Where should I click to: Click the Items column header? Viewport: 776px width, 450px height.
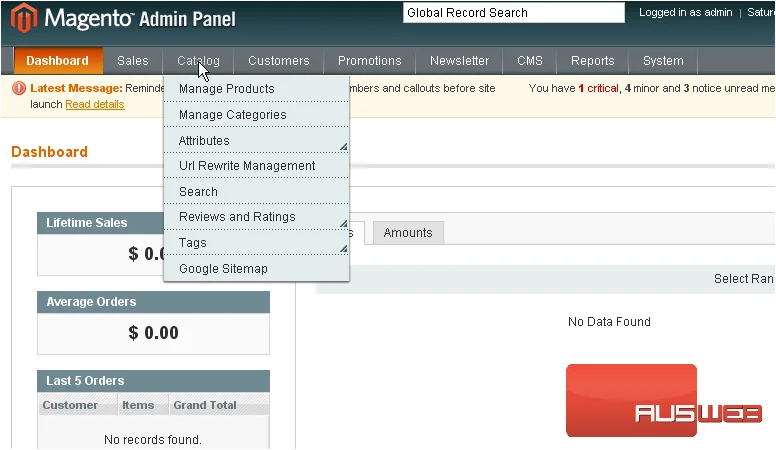[143, 405]
